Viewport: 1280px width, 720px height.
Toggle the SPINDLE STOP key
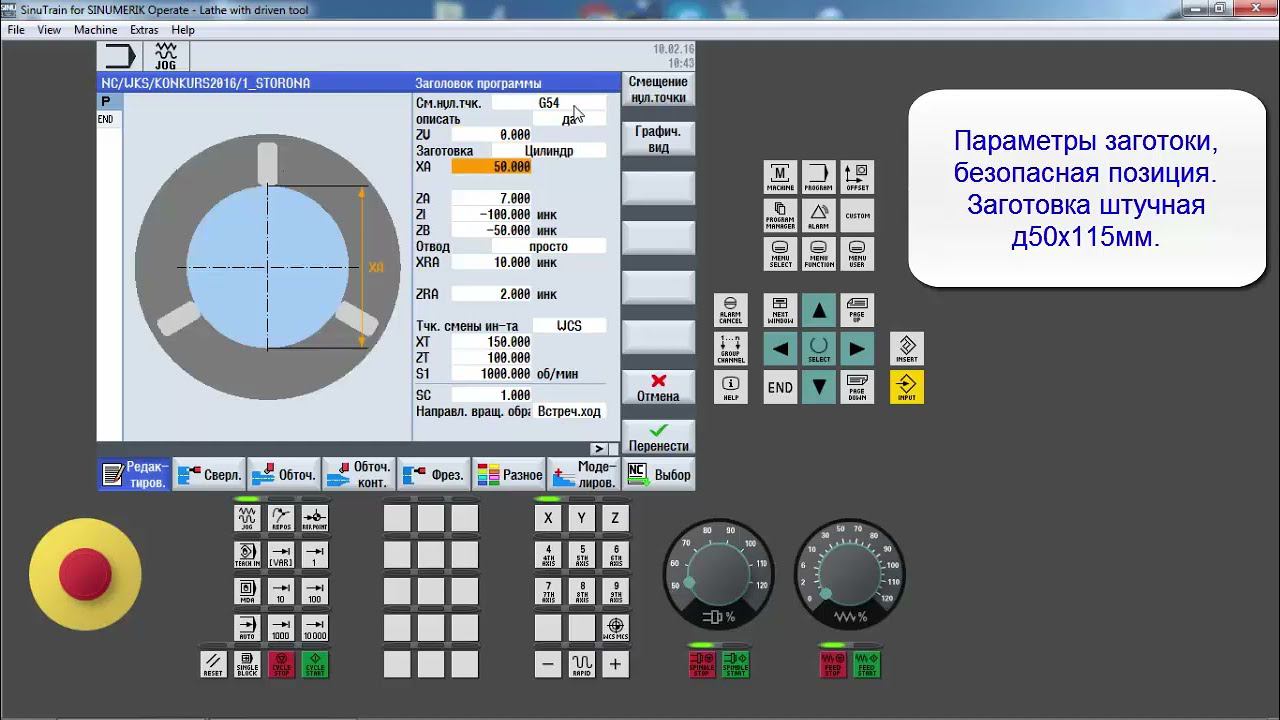pyautogui.click(x=703, y=664)
